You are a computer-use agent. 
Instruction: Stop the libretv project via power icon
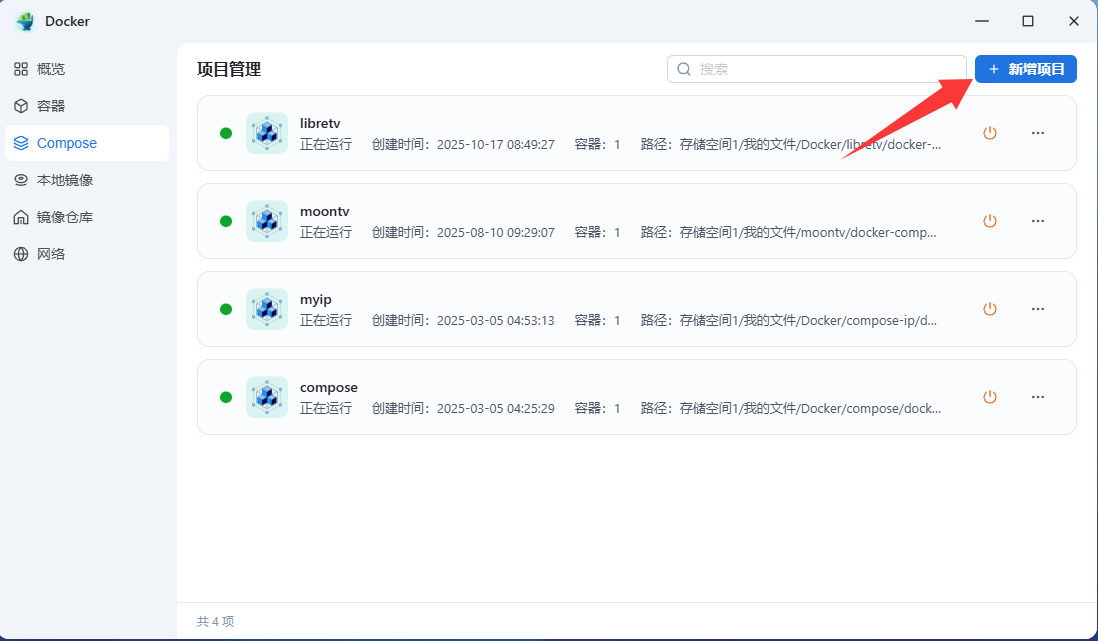tap(989, 133)
